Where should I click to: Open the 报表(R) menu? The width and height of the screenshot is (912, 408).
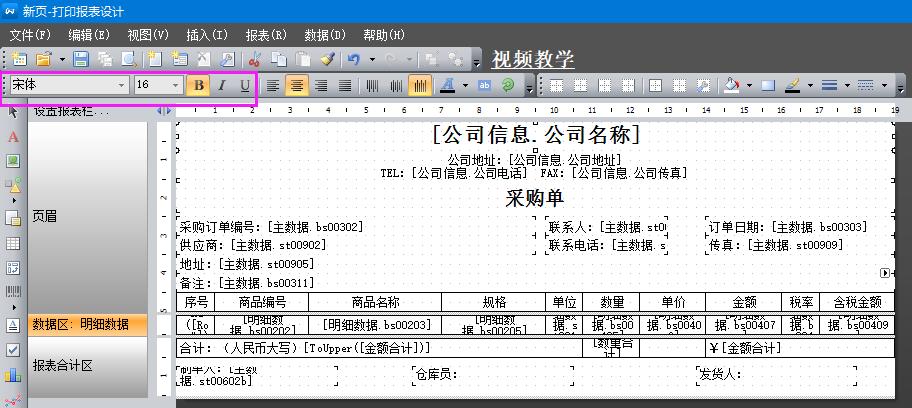click(x=266, y=35)
